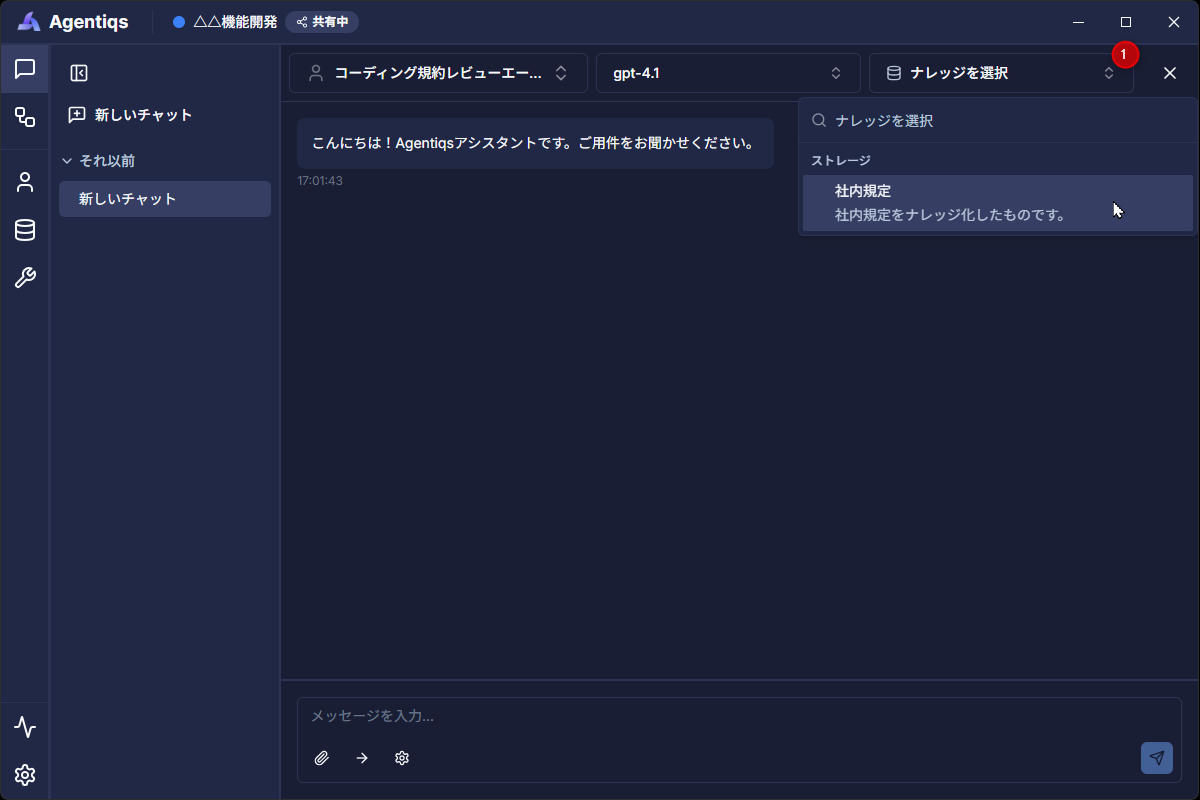Viewport: 1200px width, 800px height.
Task: Click the arrow icon below the message input
Action: (x=362, y=758)
